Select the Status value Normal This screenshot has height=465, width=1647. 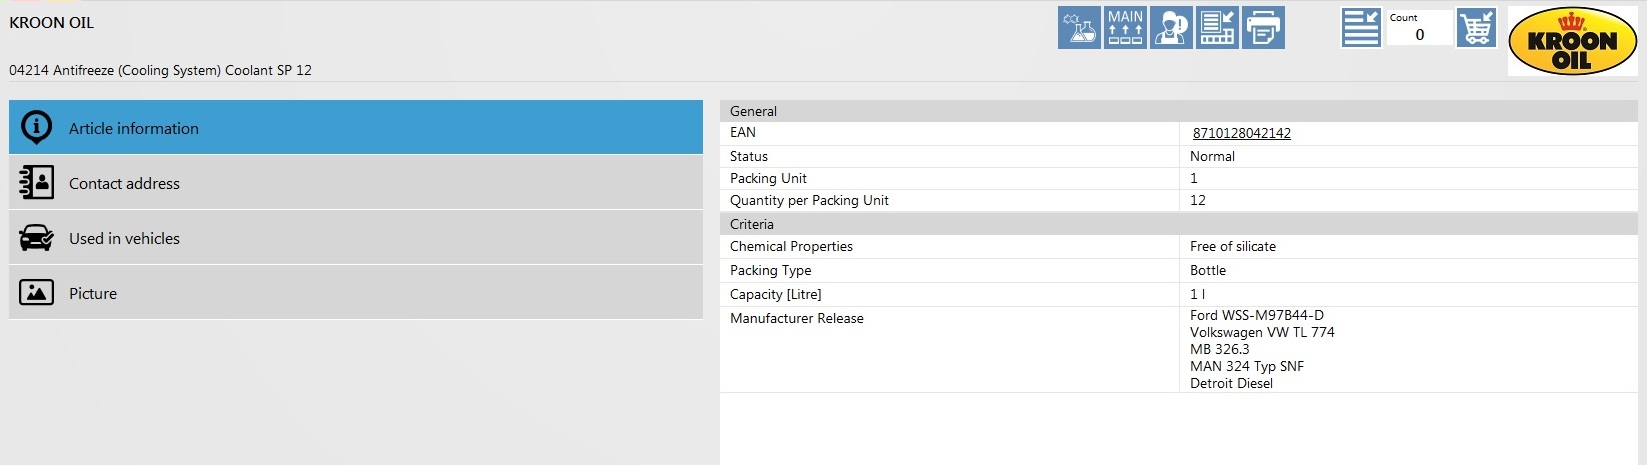pyautogui.click(x=1212, y=156)
